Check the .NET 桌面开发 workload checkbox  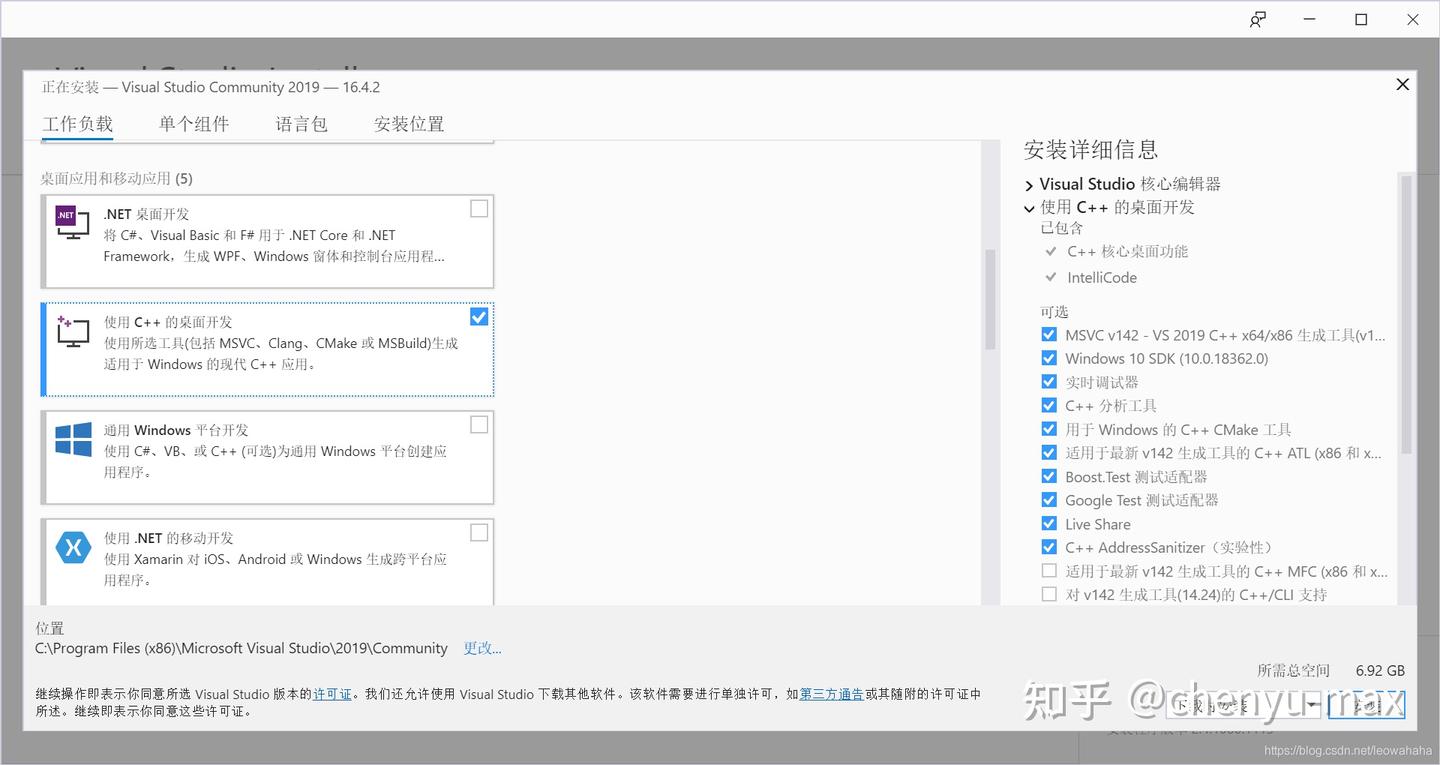[479, 208]
